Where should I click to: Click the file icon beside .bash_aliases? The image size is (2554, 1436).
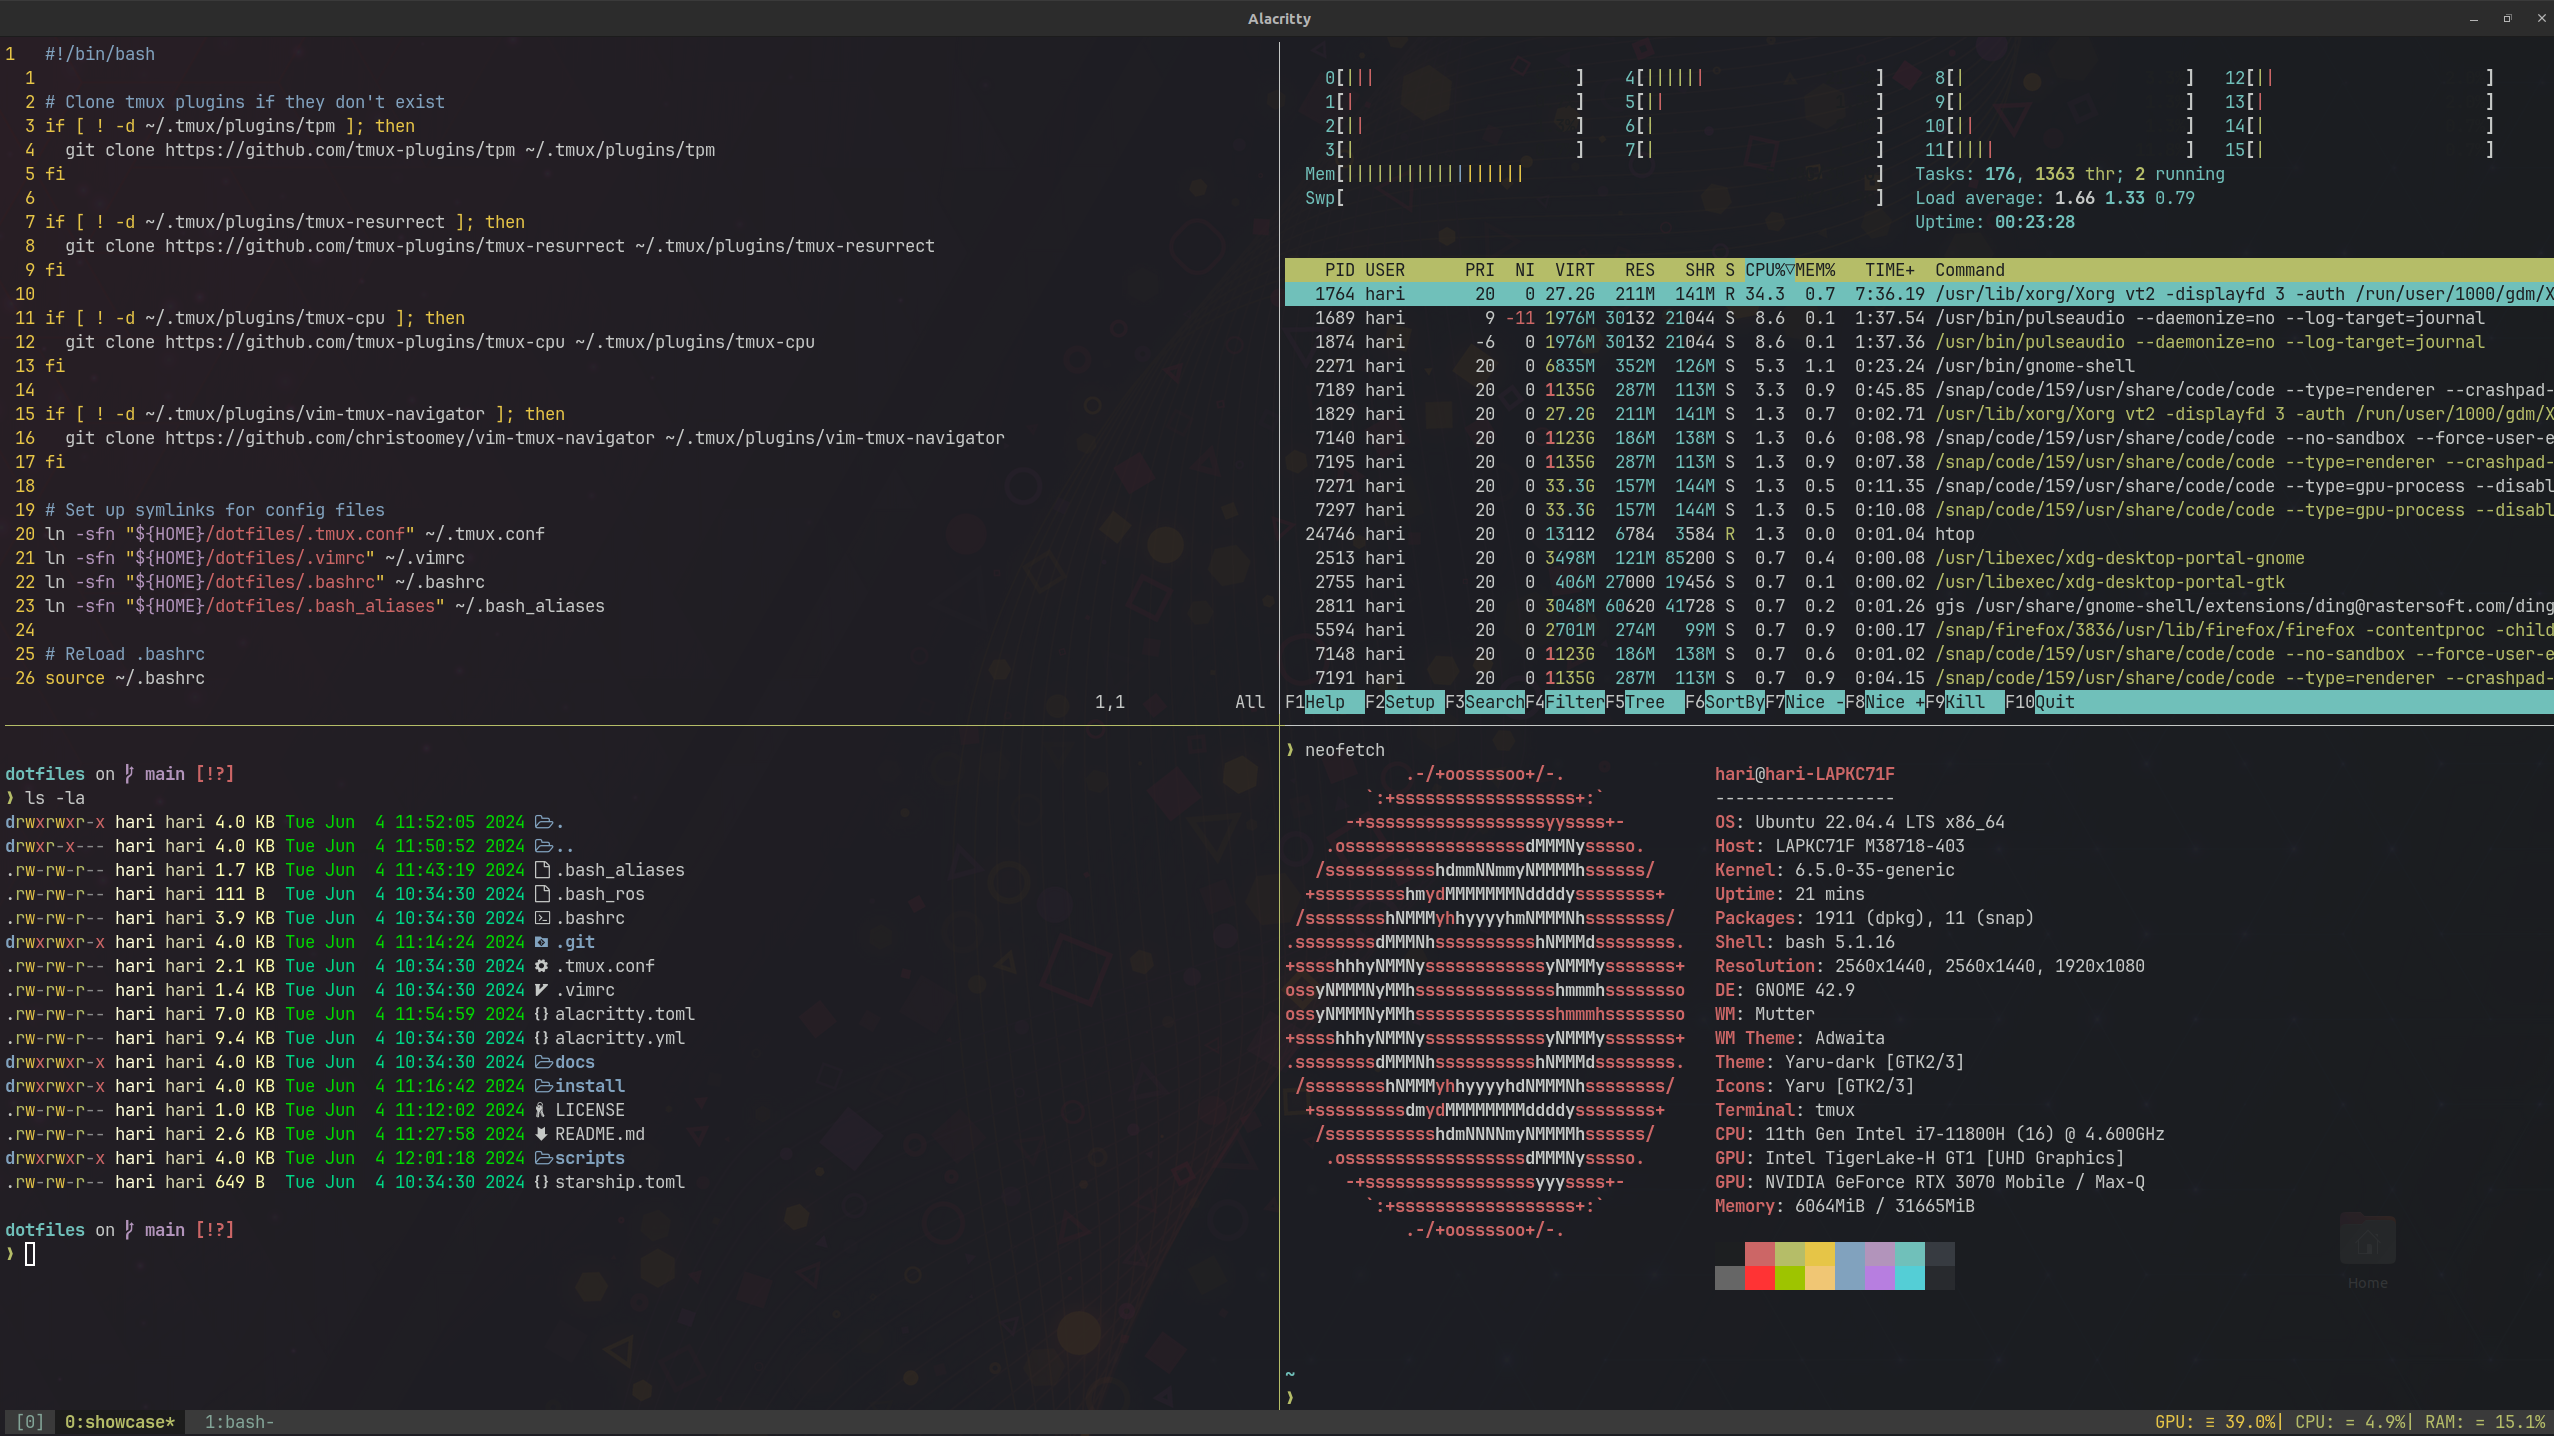click(542, 870)
